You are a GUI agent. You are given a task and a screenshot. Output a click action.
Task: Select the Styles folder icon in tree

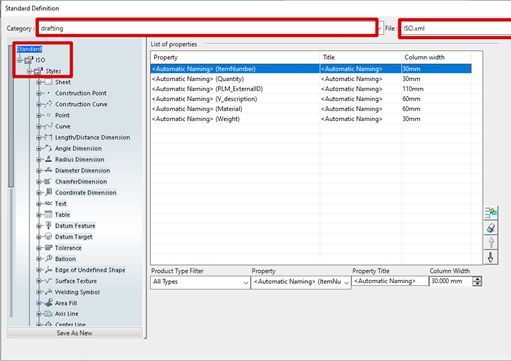click(x=38, y=71)
